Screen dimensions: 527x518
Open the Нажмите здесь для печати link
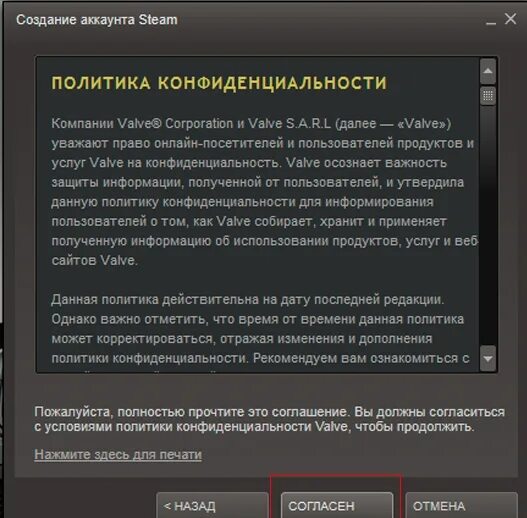pos(118,454)
